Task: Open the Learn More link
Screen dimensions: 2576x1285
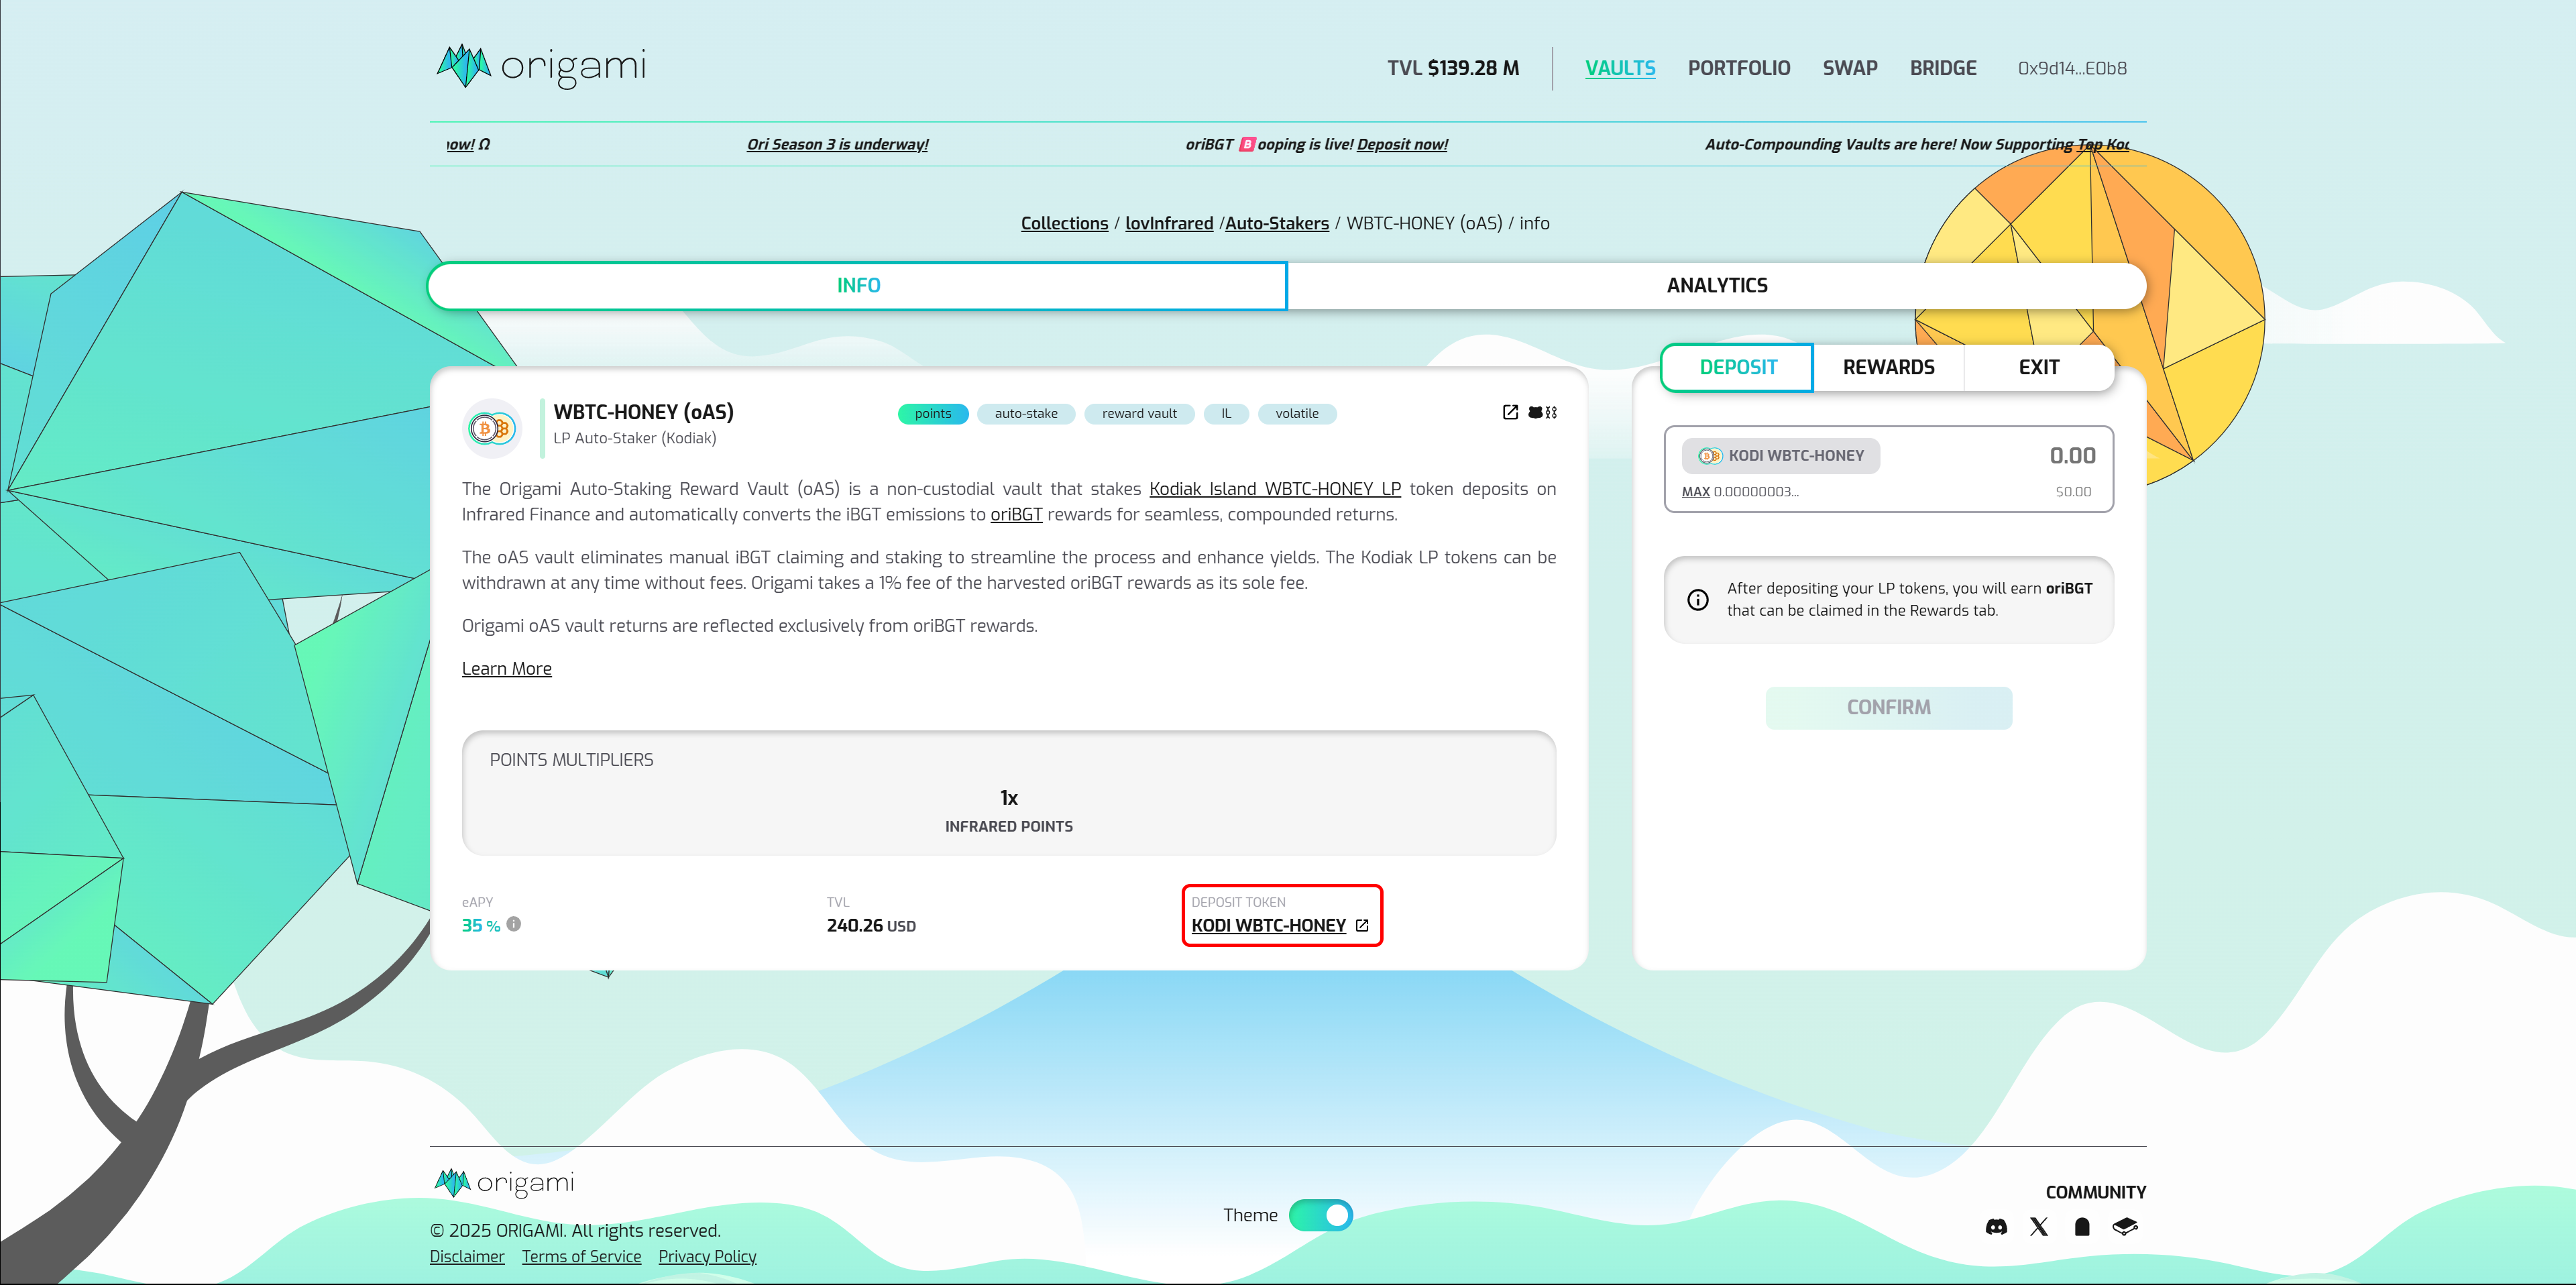Action: tap(506, 669)
